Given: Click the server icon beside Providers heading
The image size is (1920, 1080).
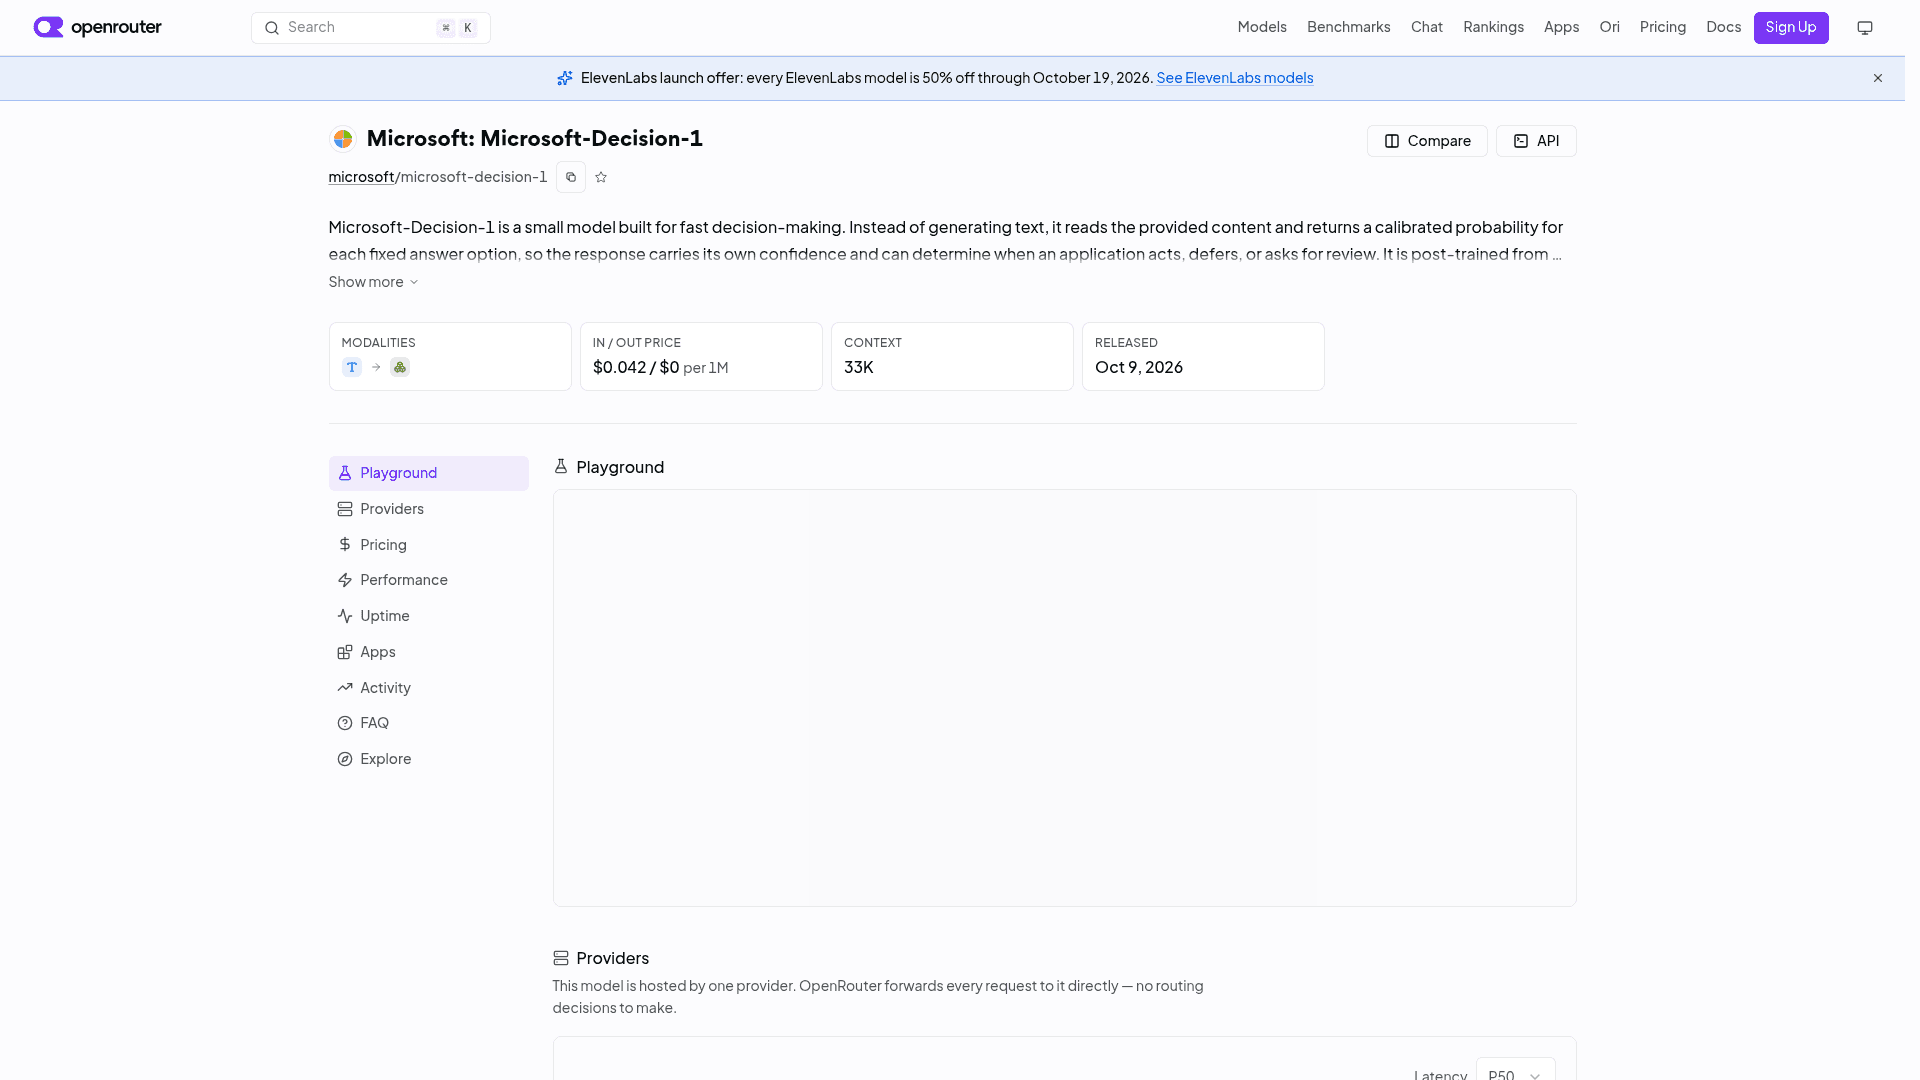Looking at the screenshot, I should 561,958.
